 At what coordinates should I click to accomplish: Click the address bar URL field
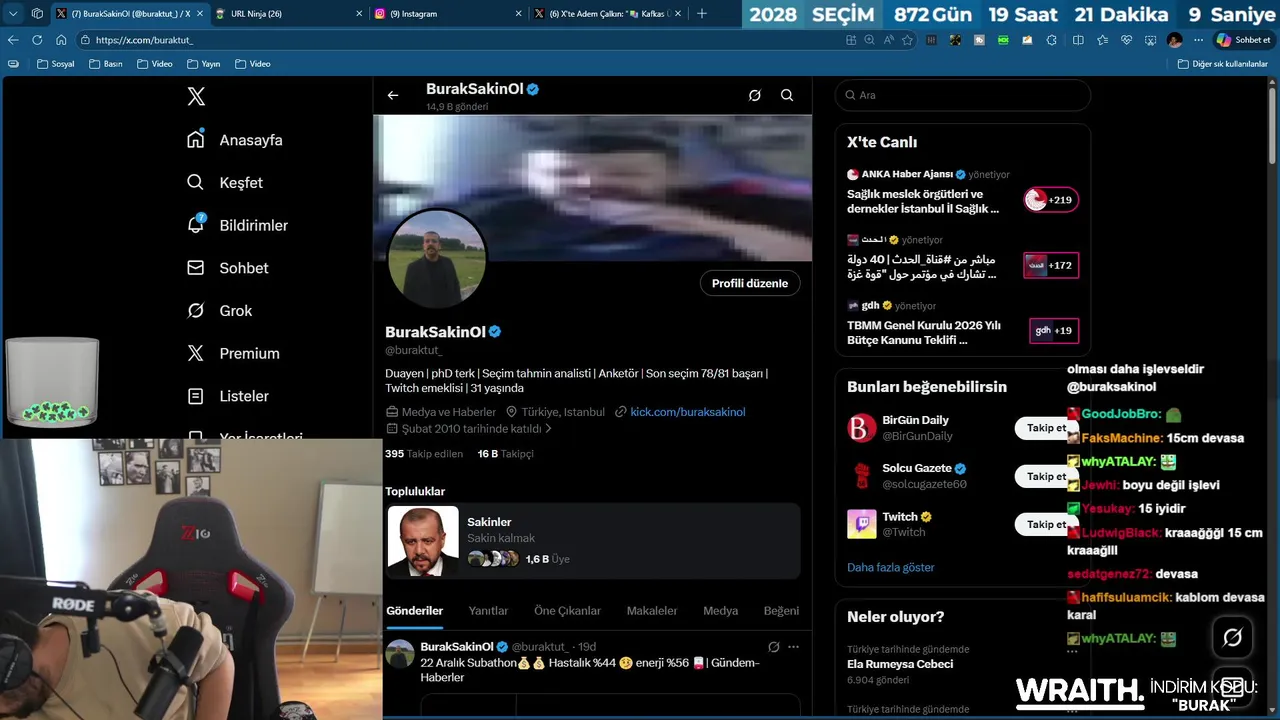point(460,40)
